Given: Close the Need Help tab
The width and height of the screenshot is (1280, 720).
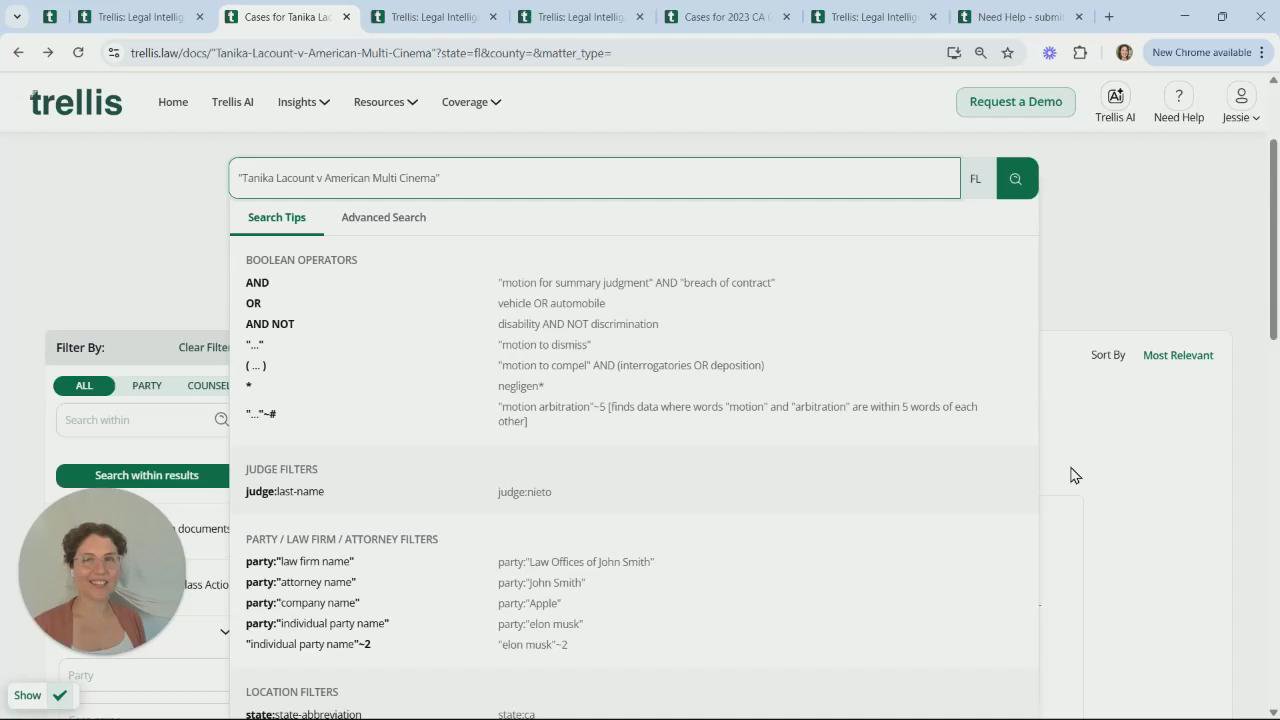Looking at the screenshot, I should (x=1078, y=17).
